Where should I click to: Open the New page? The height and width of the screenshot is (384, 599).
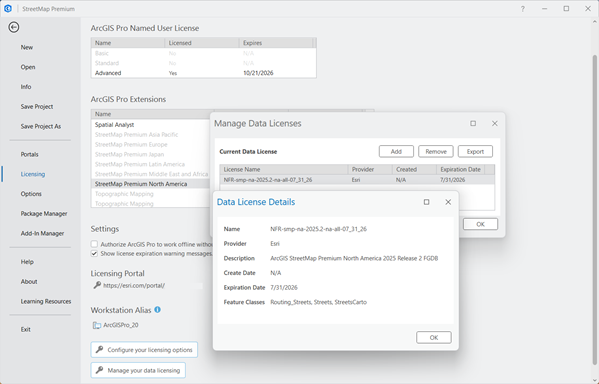point(27,47)
